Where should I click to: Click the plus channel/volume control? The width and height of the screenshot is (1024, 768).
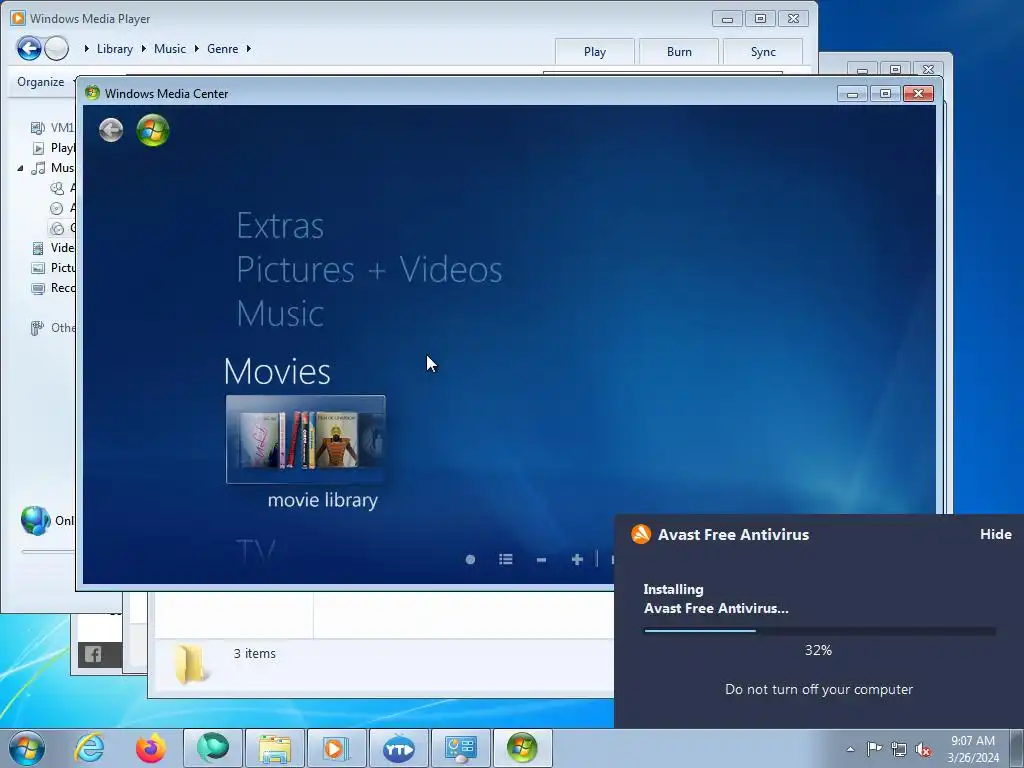[x=577, y=560]
